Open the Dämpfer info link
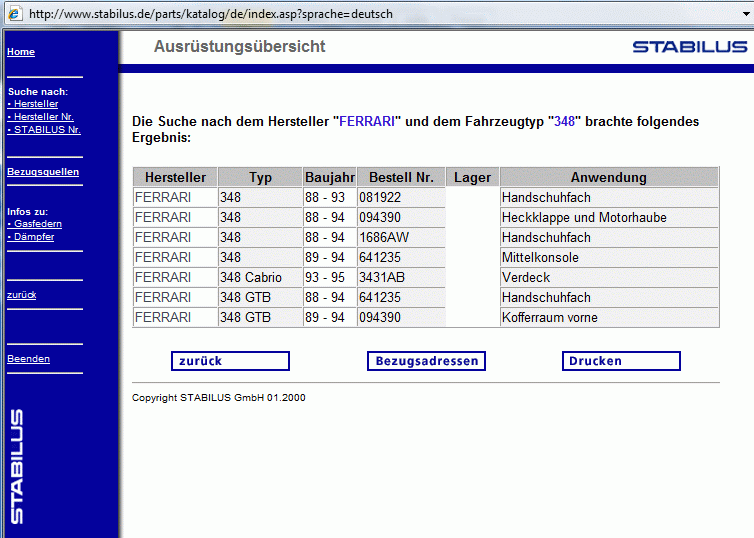This screenshot has height=538, width=754. click(x=33, y=237)
